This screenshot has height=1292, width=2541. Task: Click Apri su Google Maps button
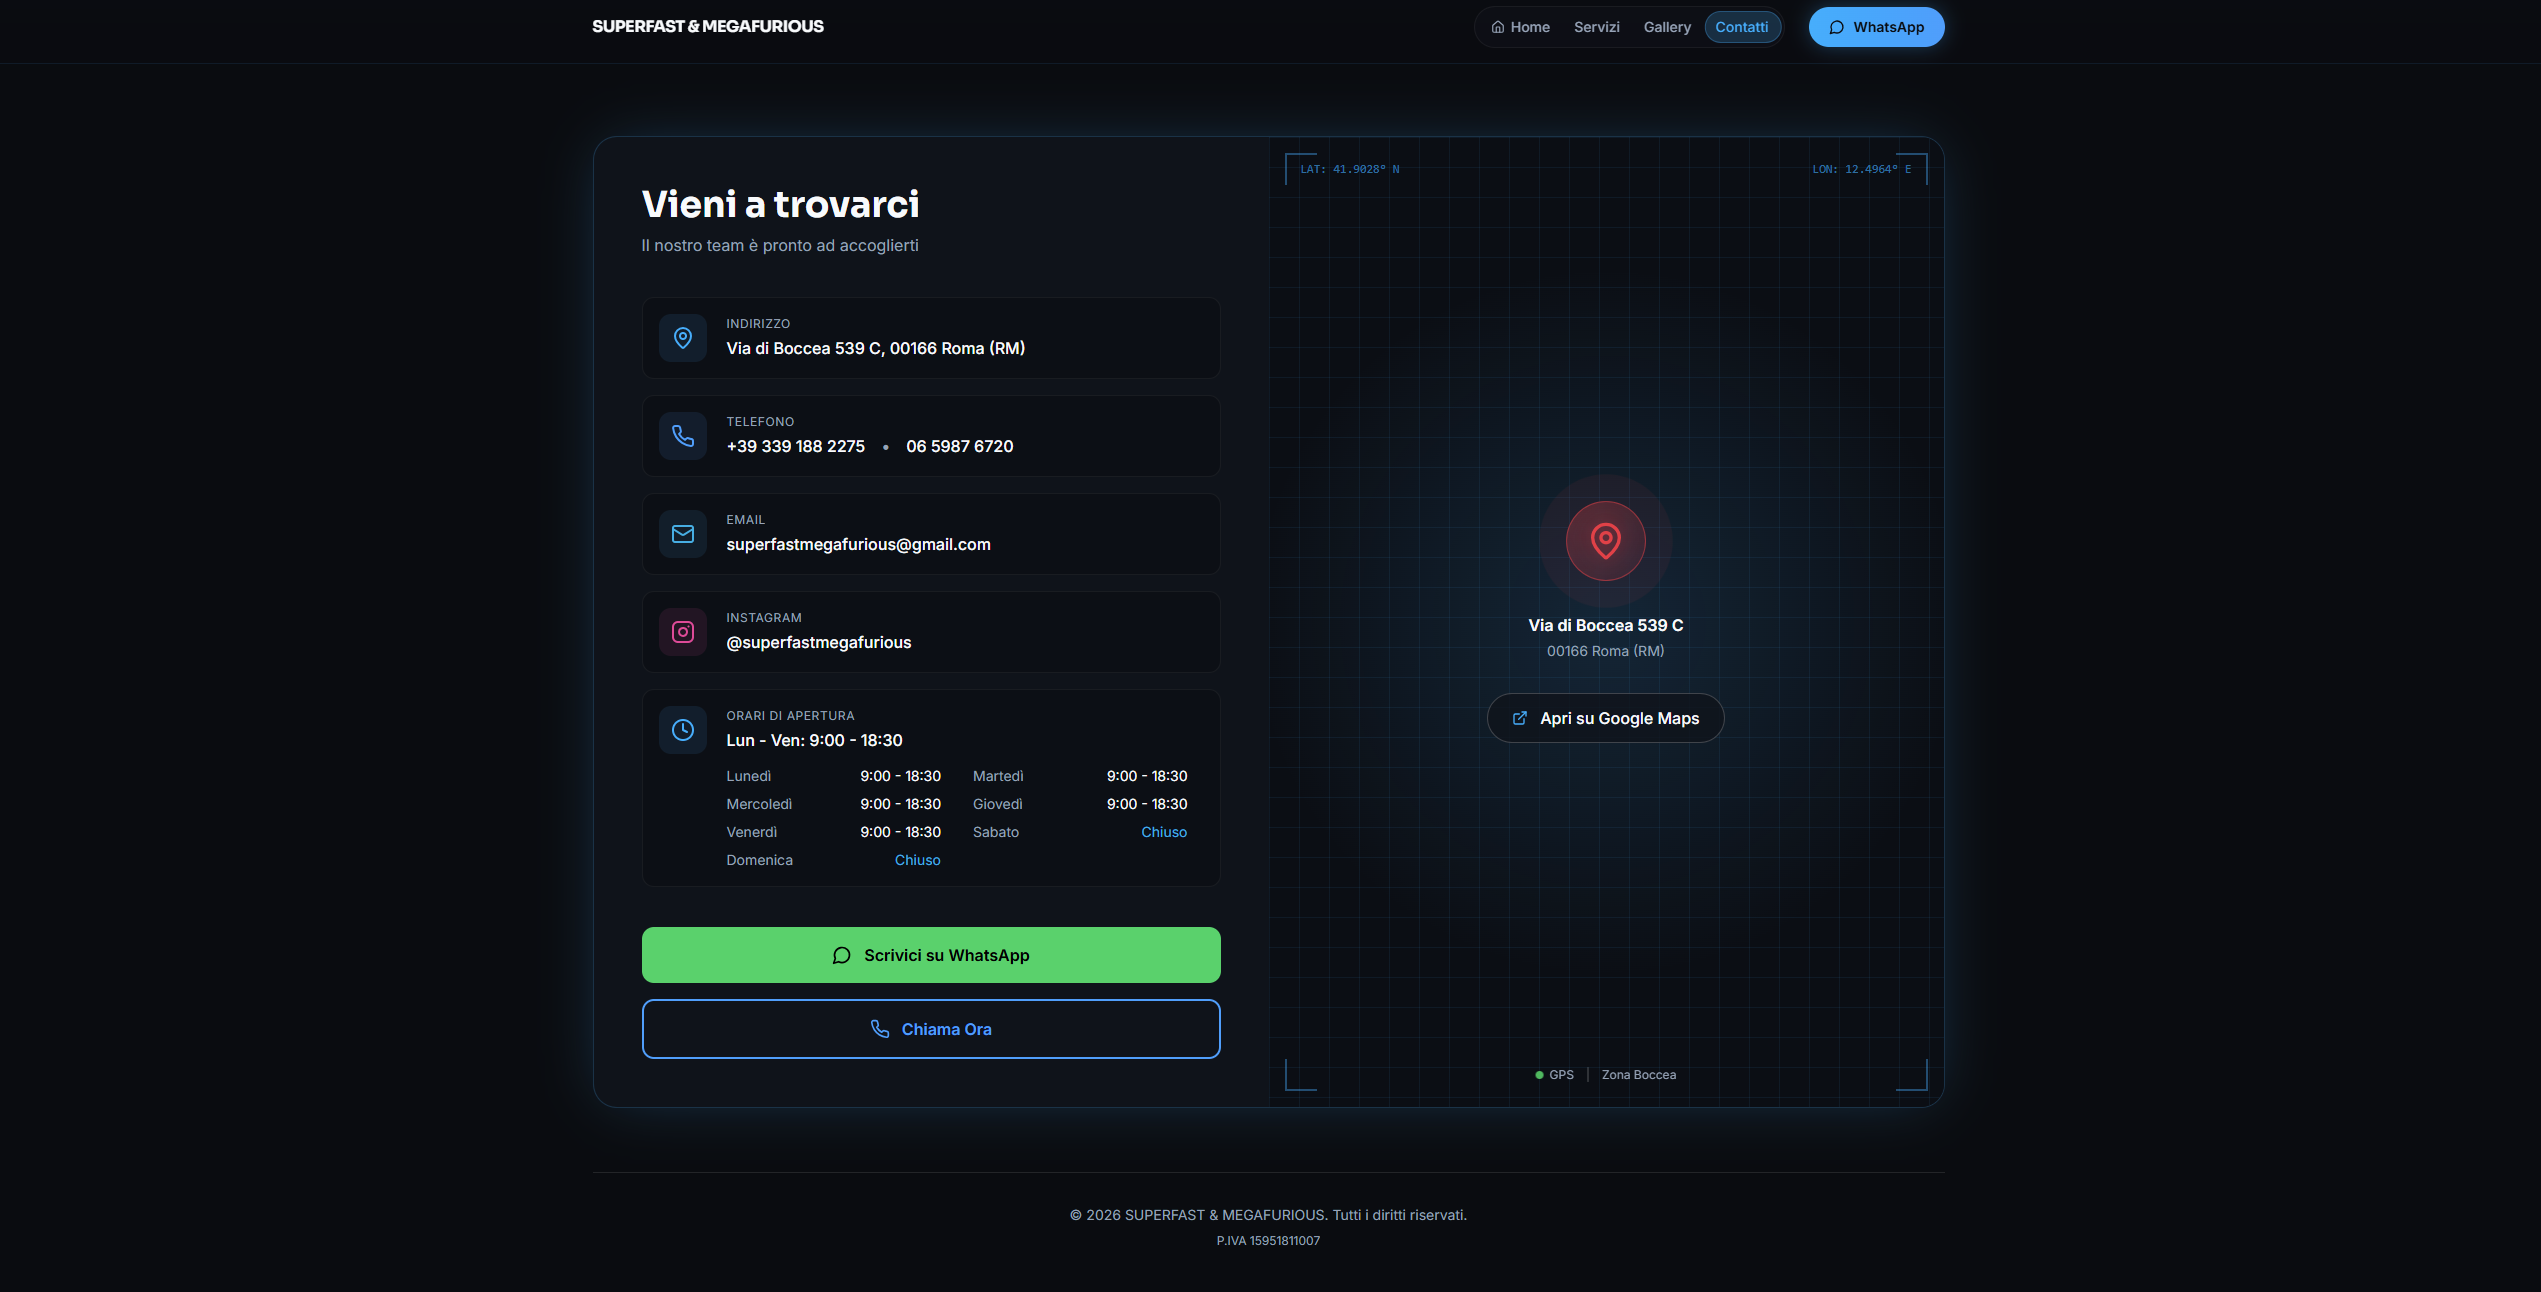1605,718
